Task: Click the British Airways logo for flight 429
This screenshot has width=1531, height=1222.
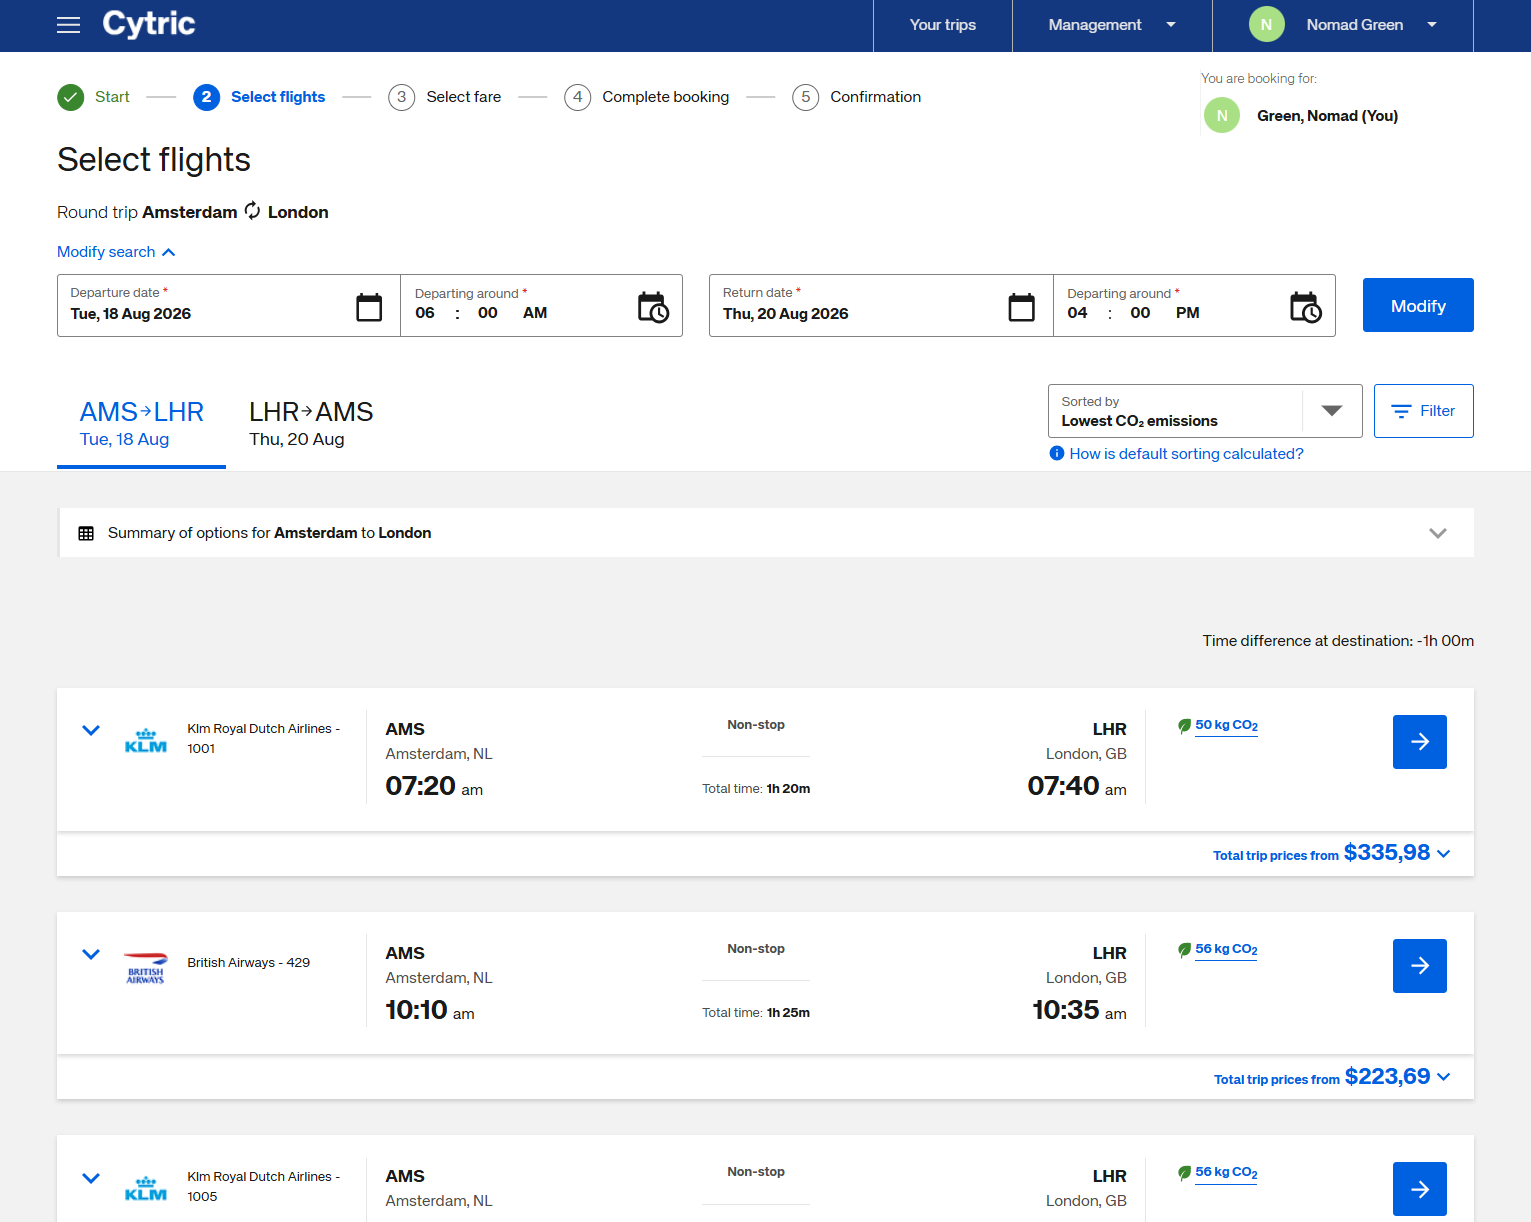Action: tap(146, 967)
